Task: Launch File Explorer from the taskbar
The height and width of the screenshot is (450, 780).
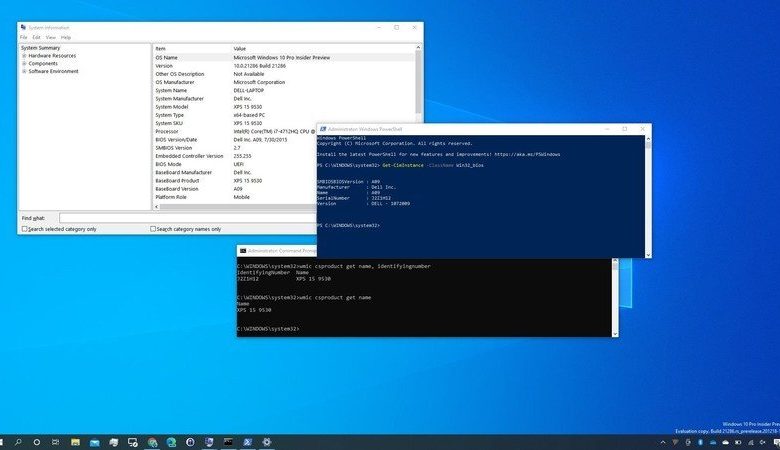Action: [x=75, y=442]
